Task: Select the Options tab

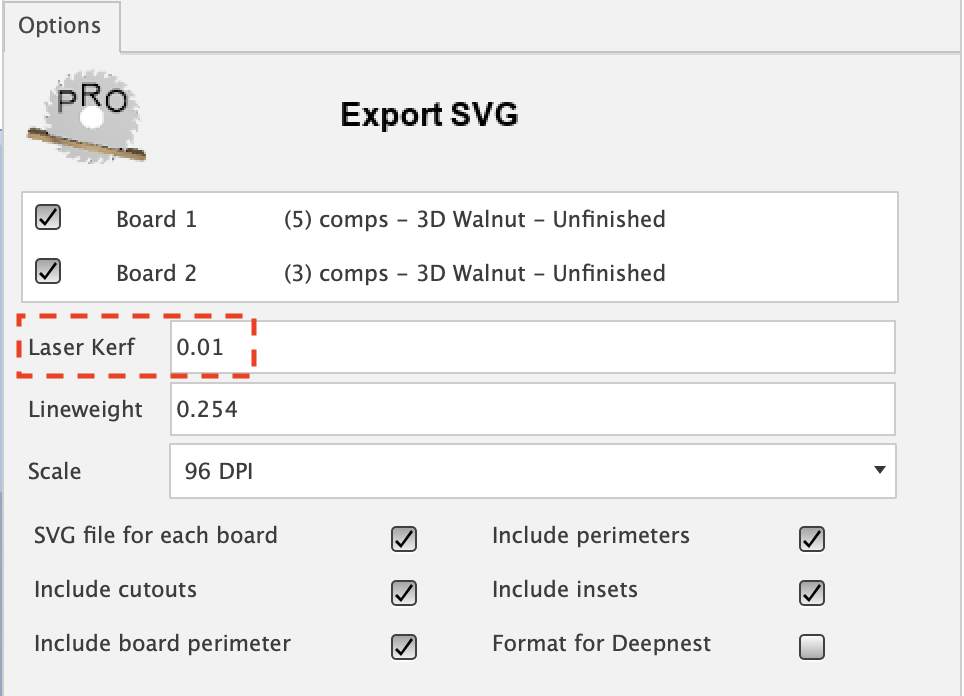Action: click(60, 26)
